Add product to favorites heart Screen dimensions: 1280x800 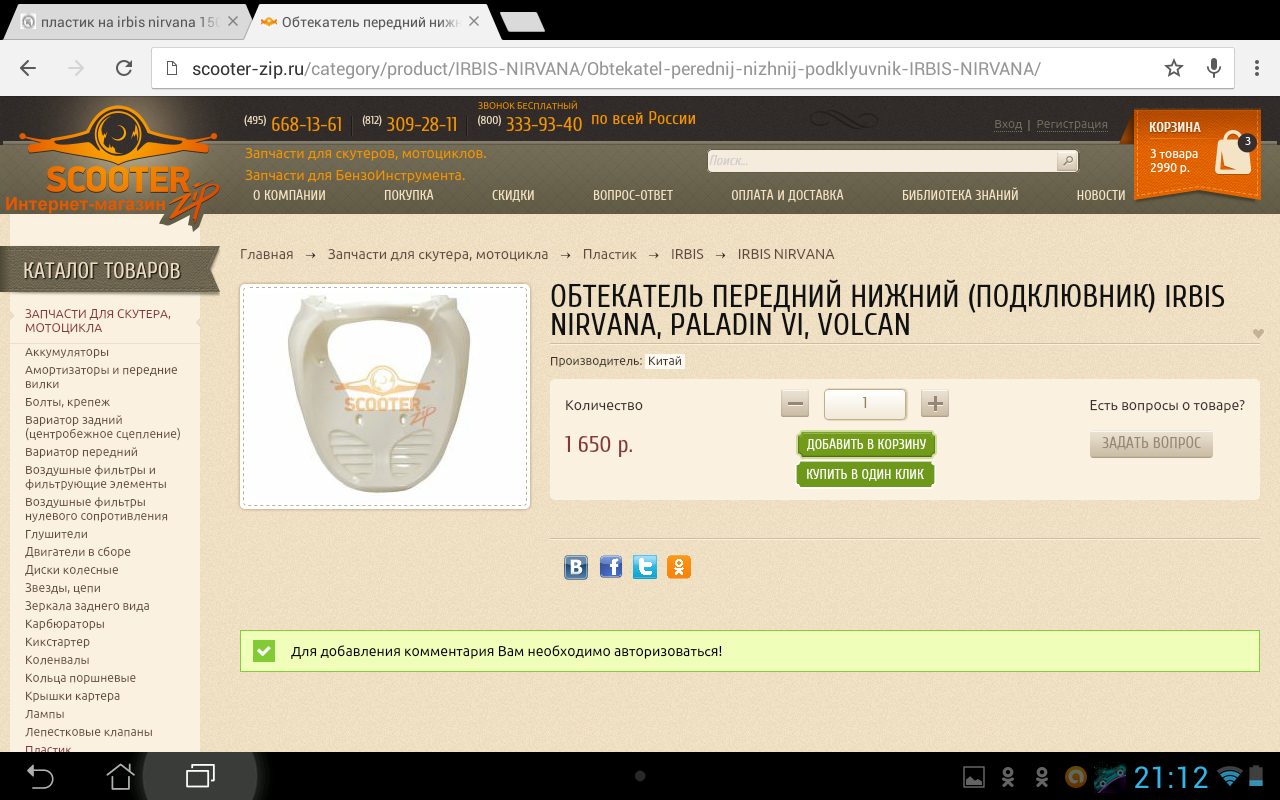point(1258,334)
